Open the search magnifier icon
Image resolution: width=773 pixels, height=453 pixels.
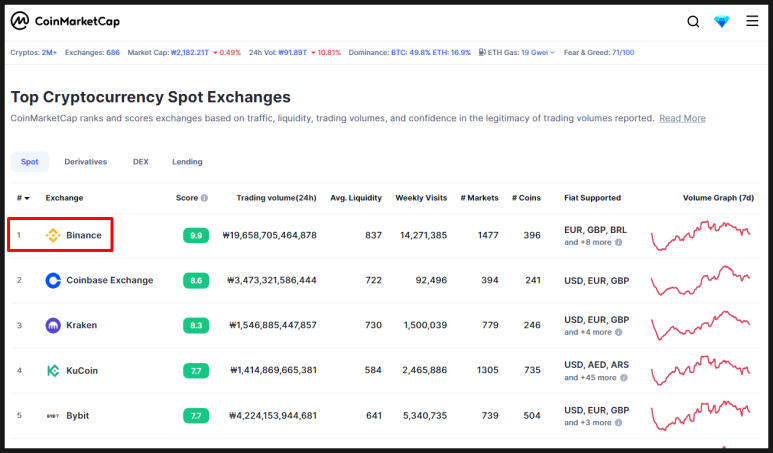(693, 22)
